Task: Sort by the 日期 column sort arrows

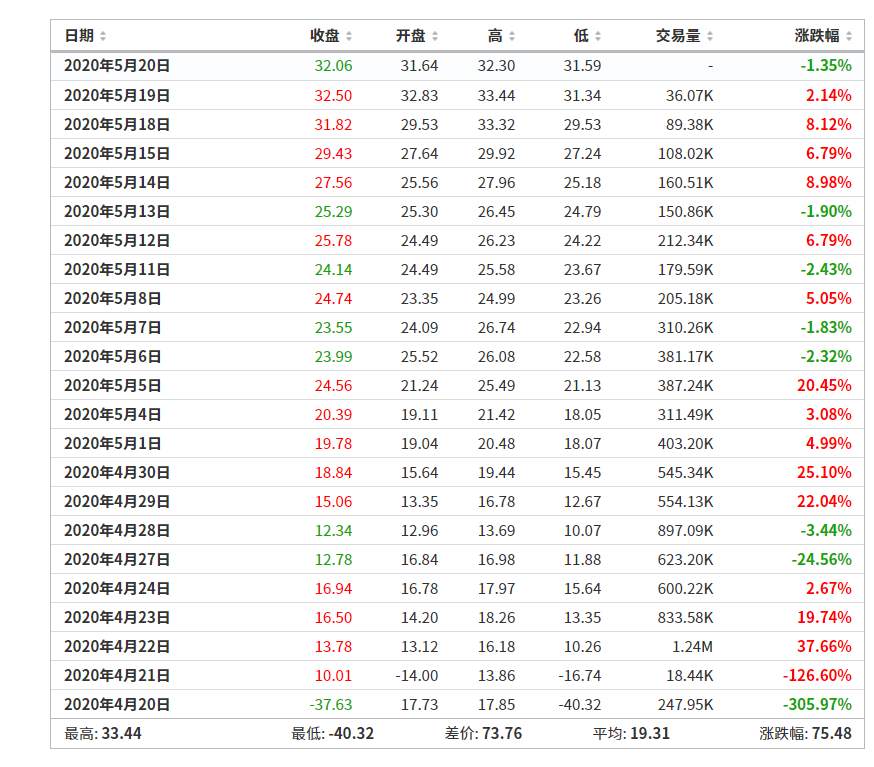Action: 103,36
